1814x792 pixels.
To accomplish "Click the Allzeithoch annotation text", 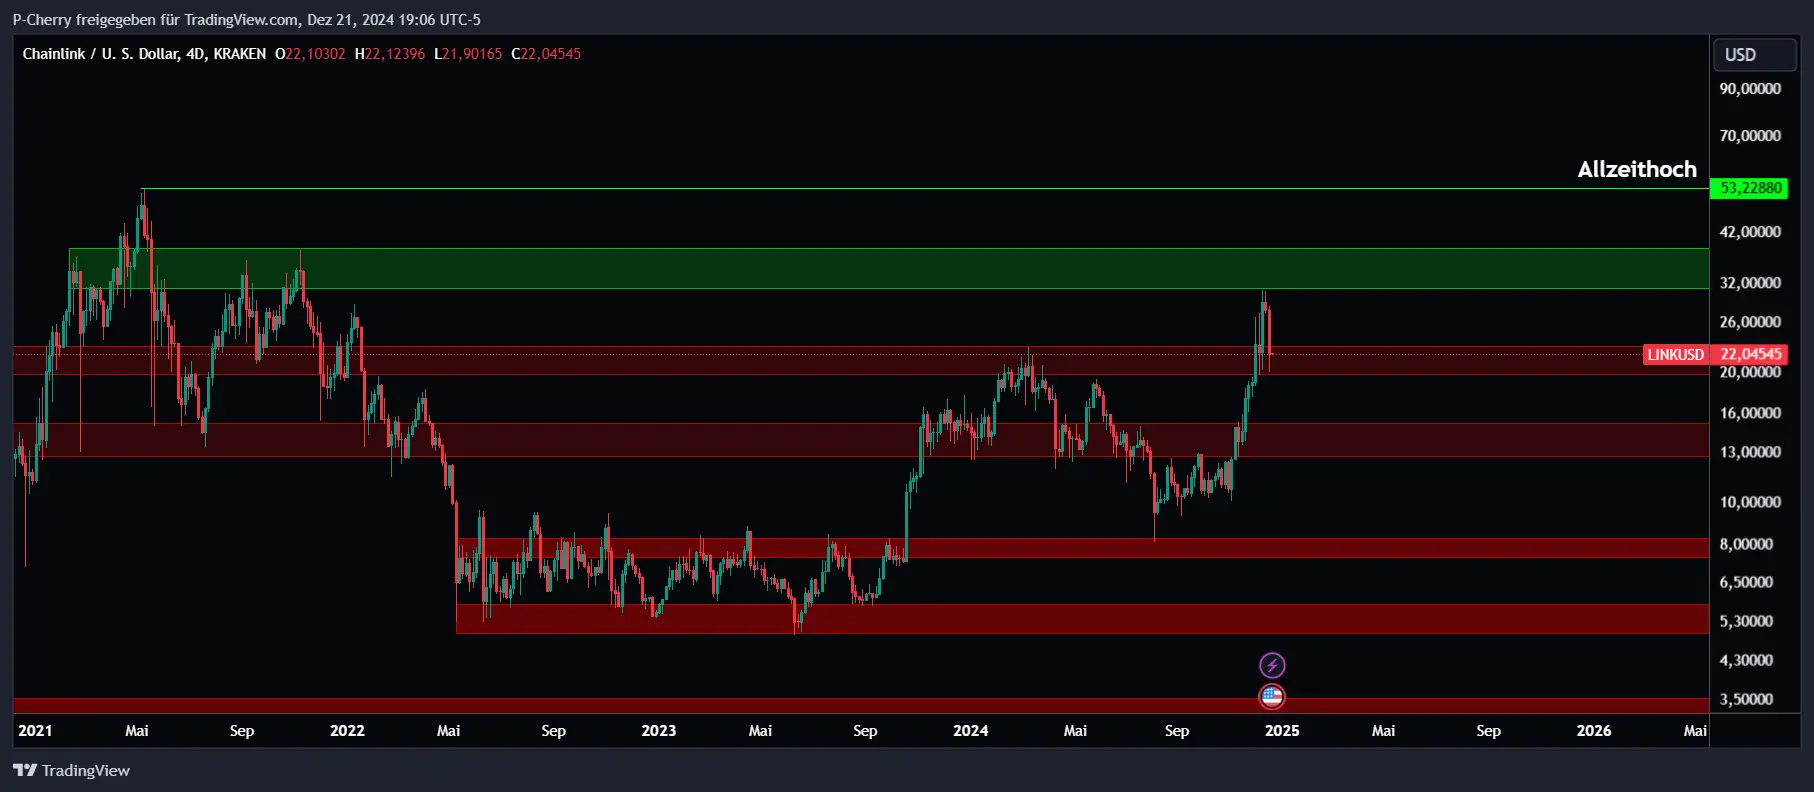I will point(1637,169).
